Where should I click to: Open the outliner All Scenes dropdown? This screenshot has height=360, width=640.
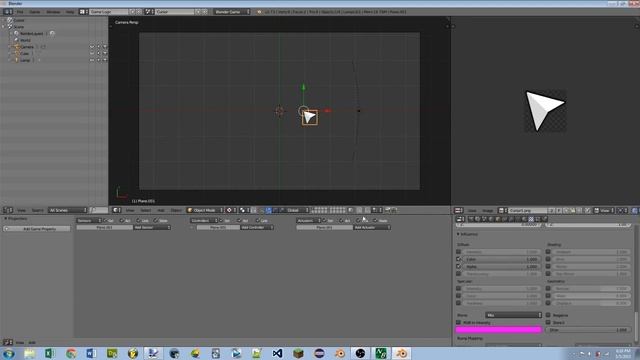(68, 210)
